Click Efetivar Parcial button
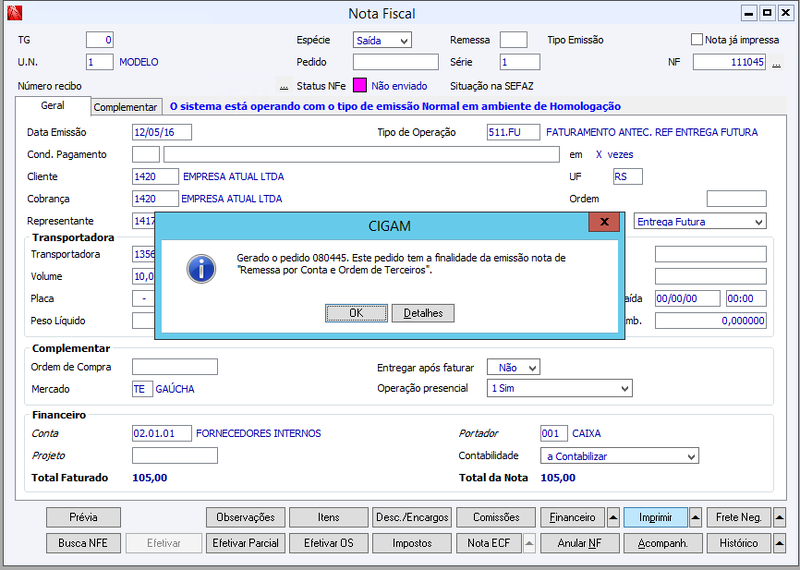 245,543
